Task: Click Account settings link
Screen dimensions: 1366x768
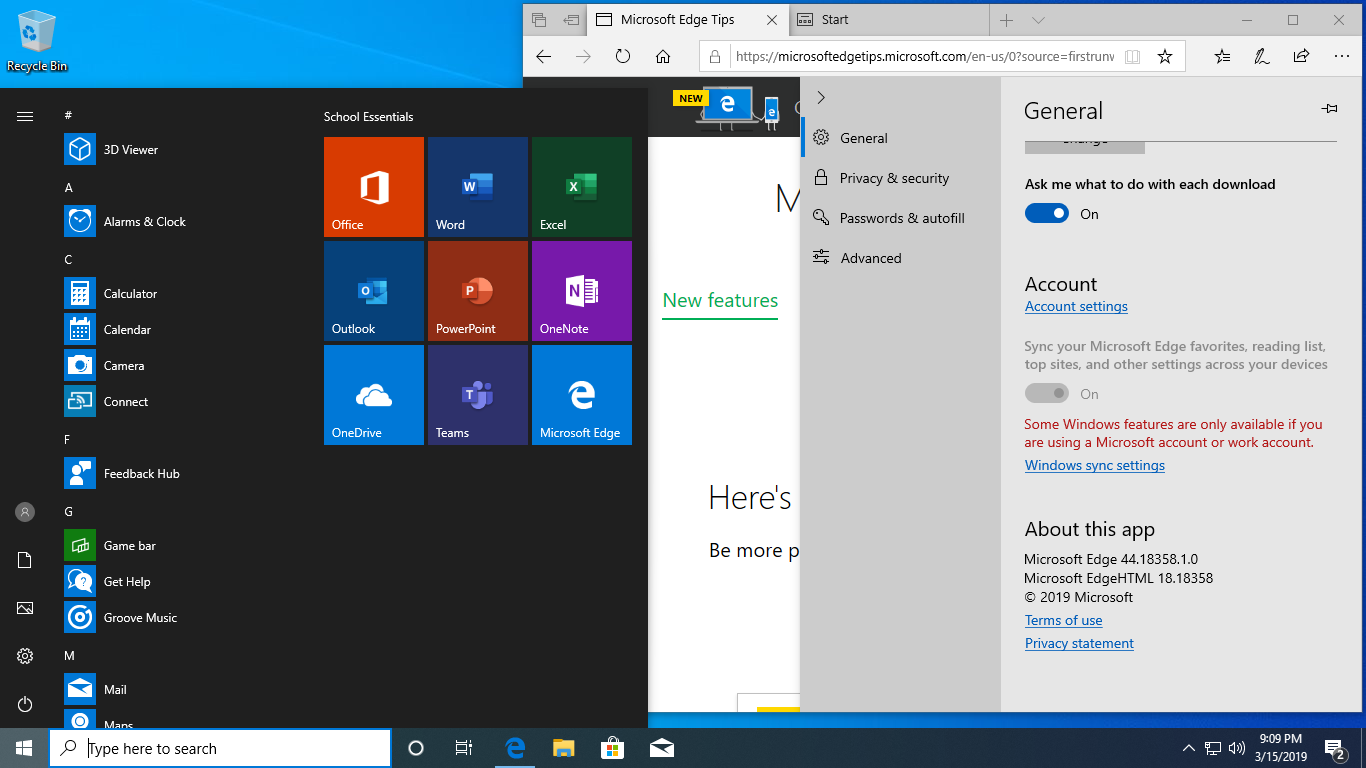Action: coord(1076,307)
